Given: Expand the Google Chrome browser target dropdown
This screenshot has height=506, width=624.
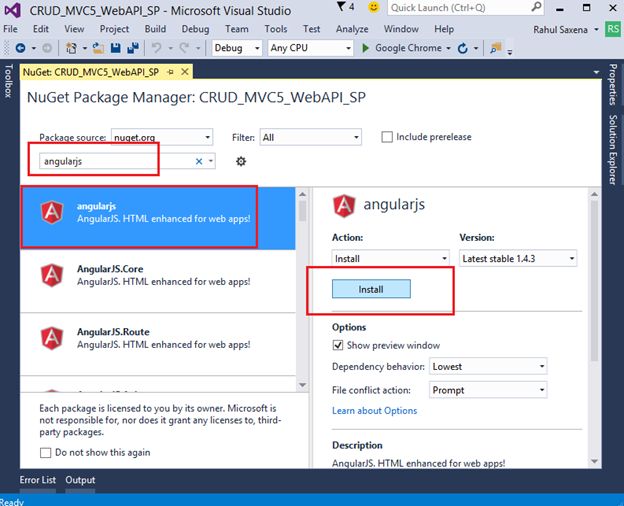Looking at the screenshot, I should (x=448, y=48).
